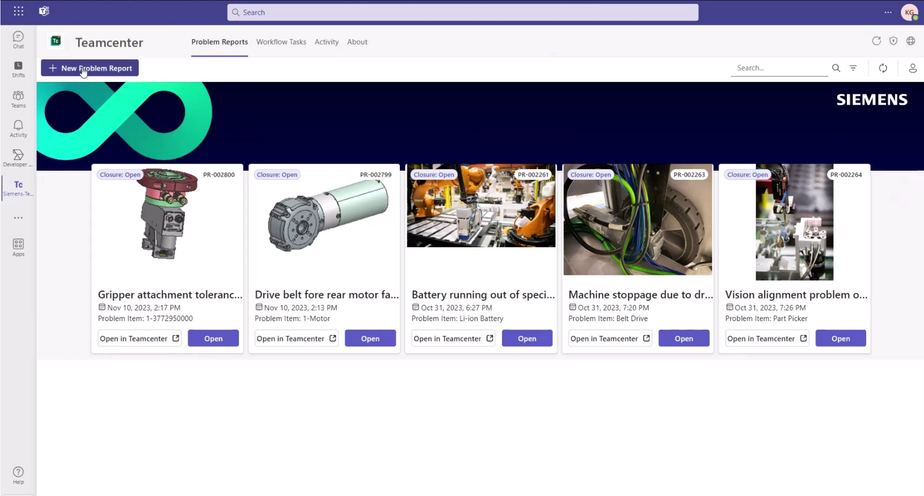The image size is (924, 496).
Task: Click 'Problem Item: Part Picker' text
Action: tap(766, 319)
